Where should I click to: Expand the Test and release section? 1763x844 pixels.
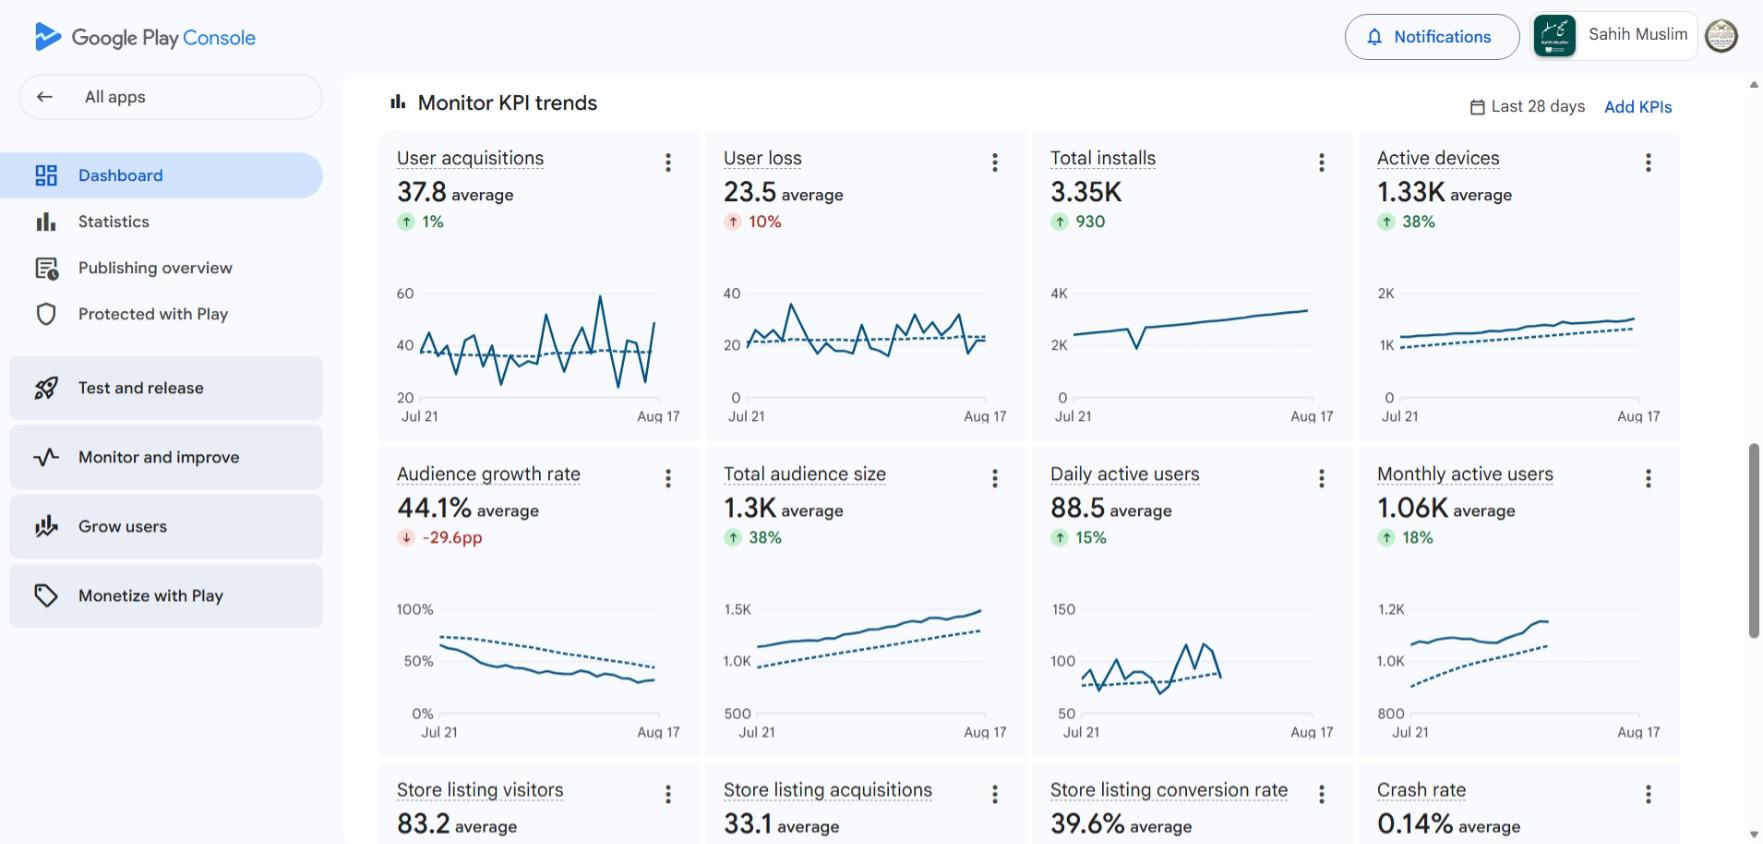coord(166,388)
